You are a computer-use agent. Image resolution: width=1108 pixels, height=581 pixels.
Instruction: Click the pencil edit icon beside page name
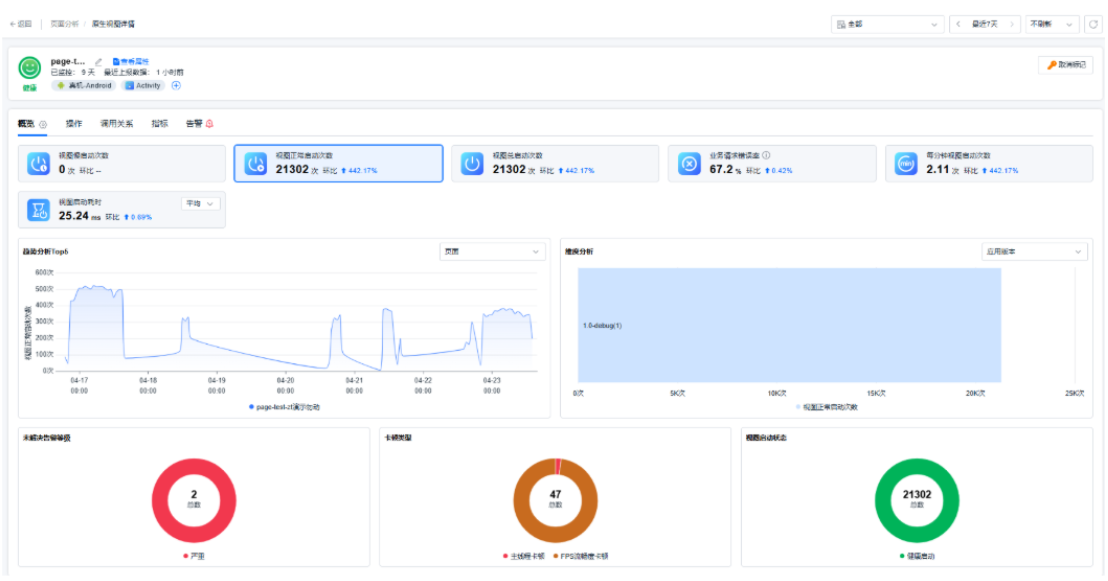98,61
